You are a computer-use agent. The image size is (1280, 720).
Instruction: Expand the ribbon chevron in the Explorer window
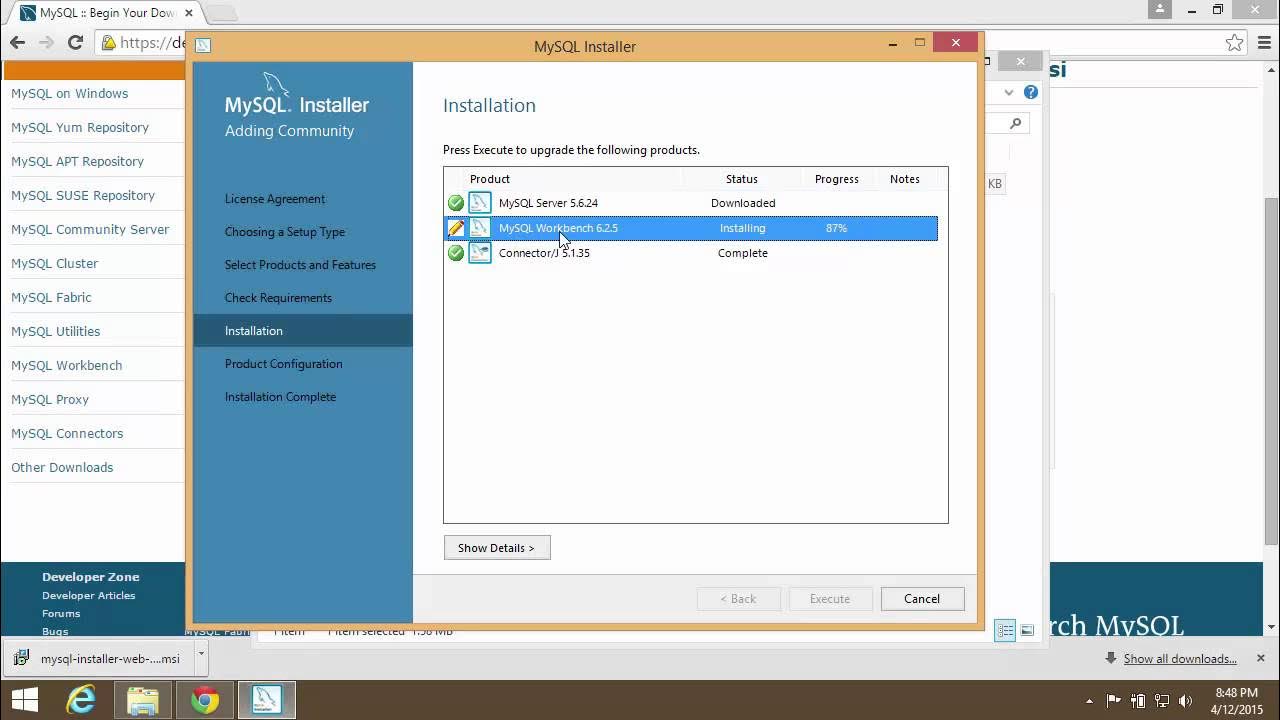click(1009, 92)
